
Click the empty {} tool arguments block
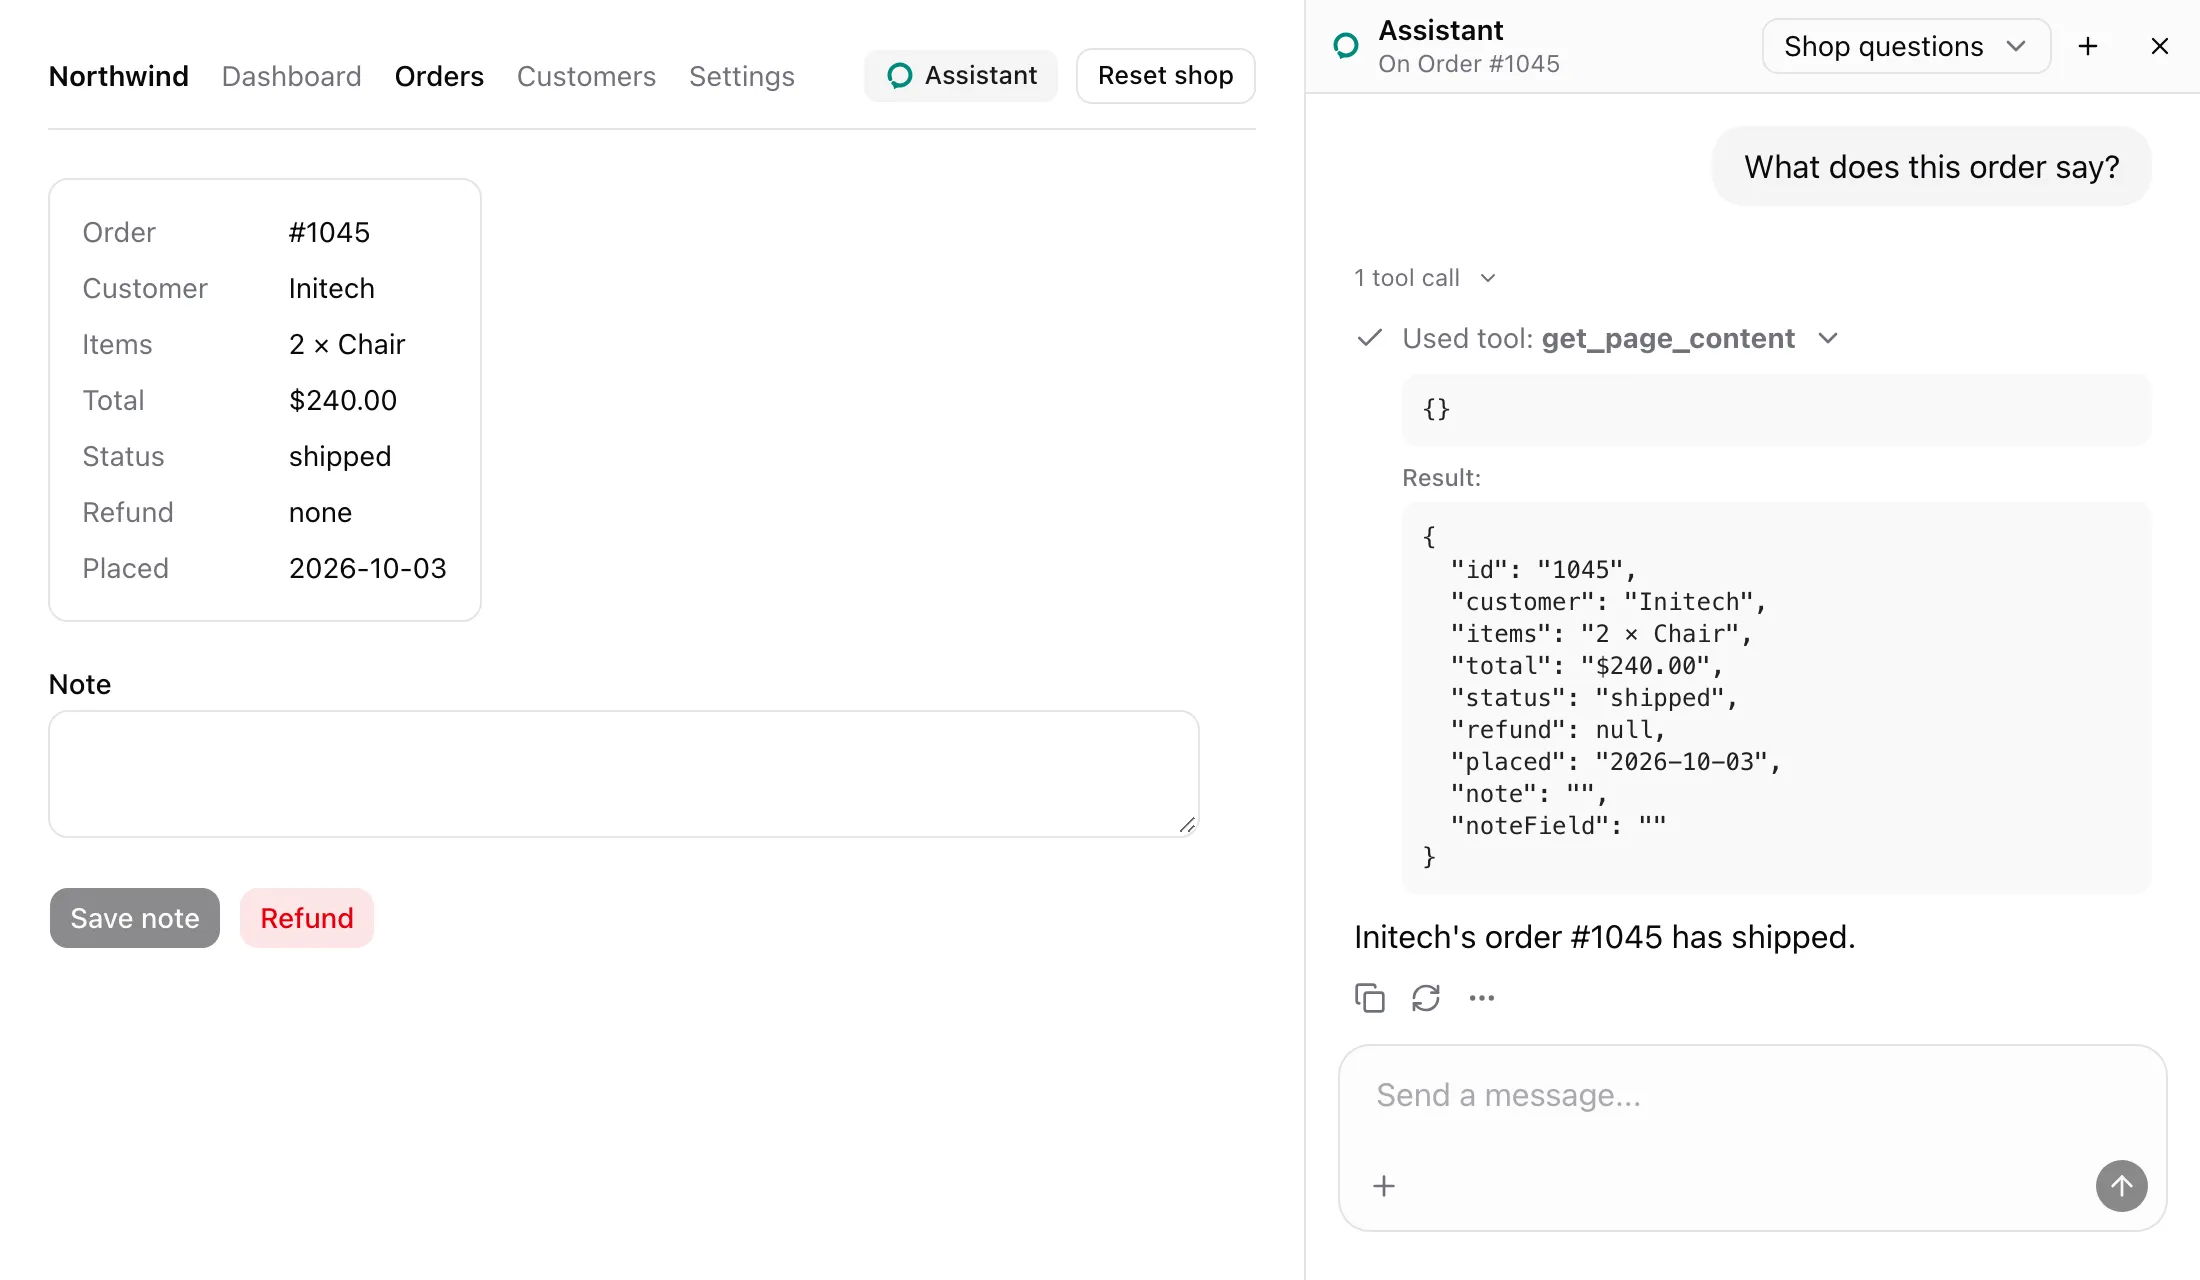(x=1776, y=410)
